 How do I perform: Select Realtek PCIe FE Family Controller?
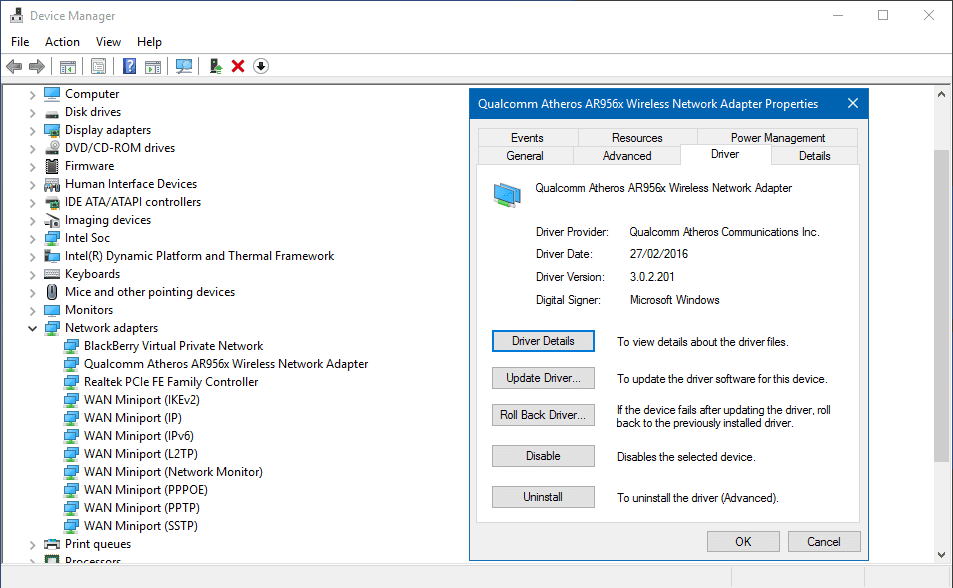click(171, 382)
